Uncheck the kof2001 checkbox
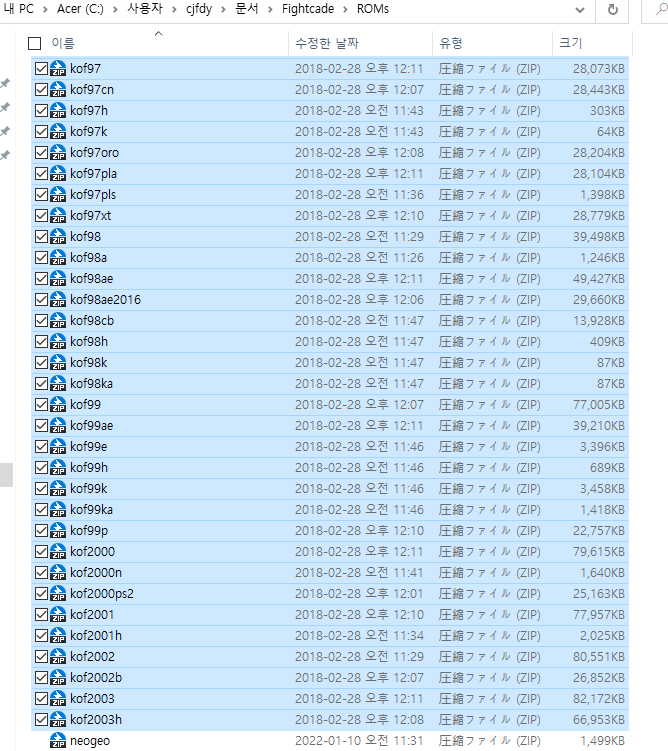Image resolution: width=668 pixels, height=751 pixels. (41, 614)
